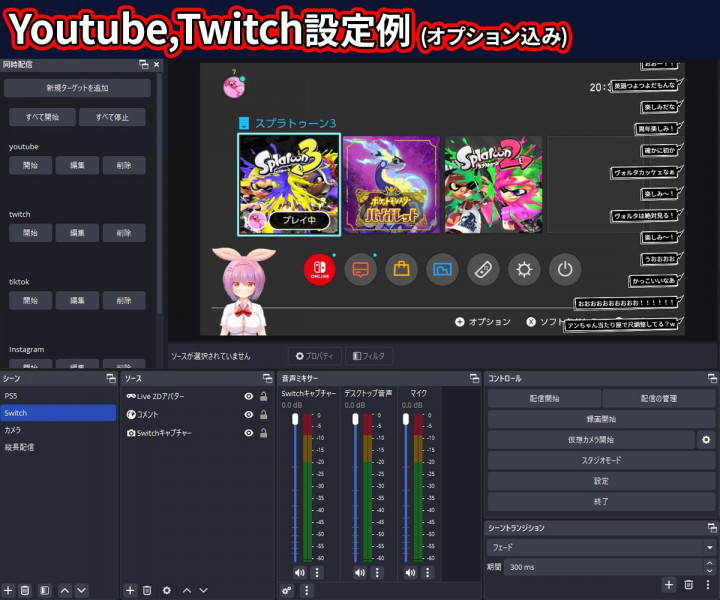
Task: Click 仮想カメラ開始 button
Action: [x=591, y=440]
